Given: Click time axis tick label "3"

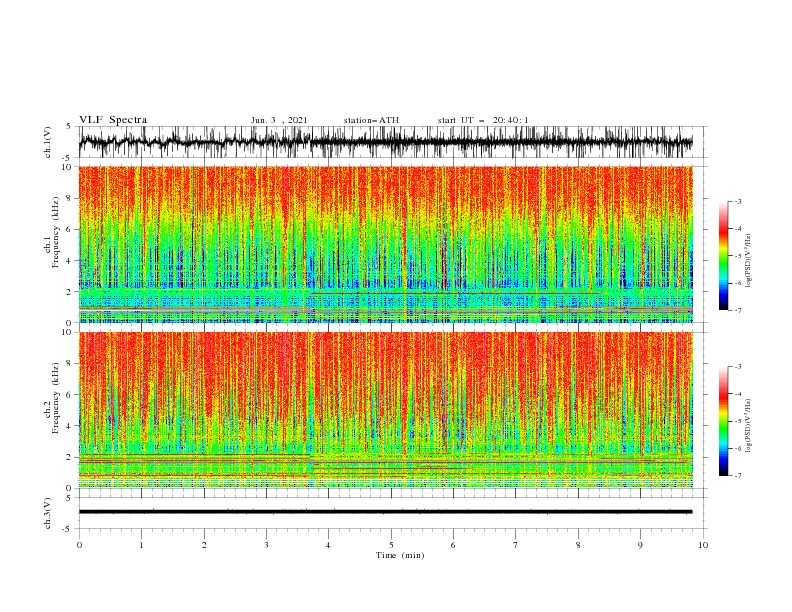Looking at the screenshot, I should point(266,545).
